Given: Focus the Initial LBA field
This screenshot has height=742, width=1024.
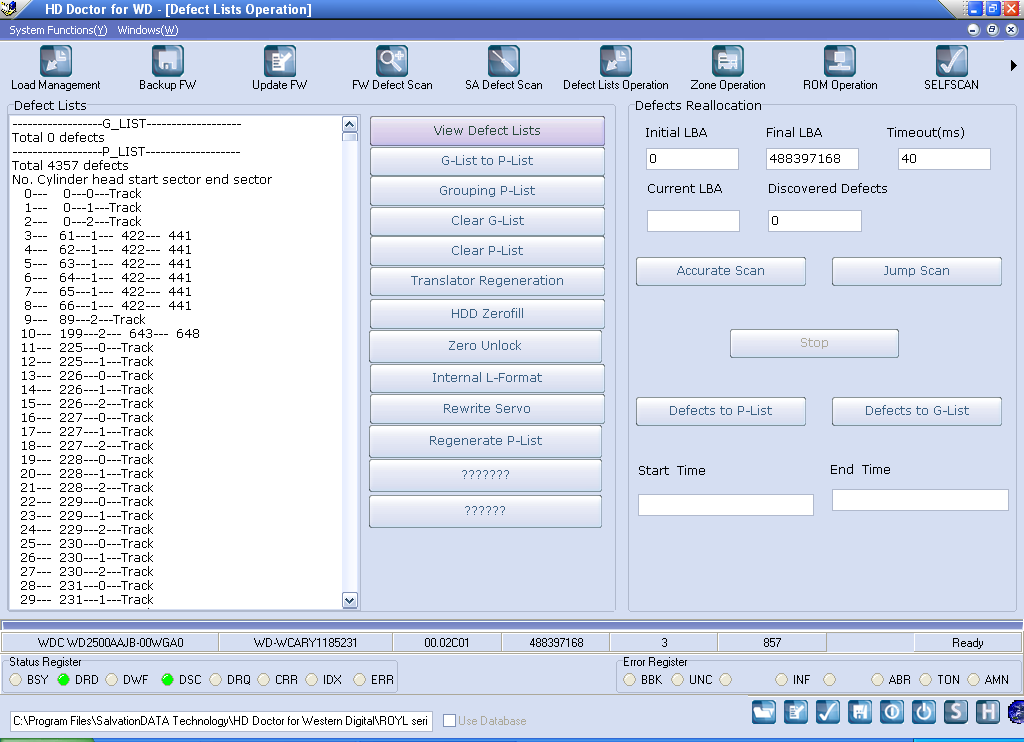Looking at the screenshot, I should (693, 159).
